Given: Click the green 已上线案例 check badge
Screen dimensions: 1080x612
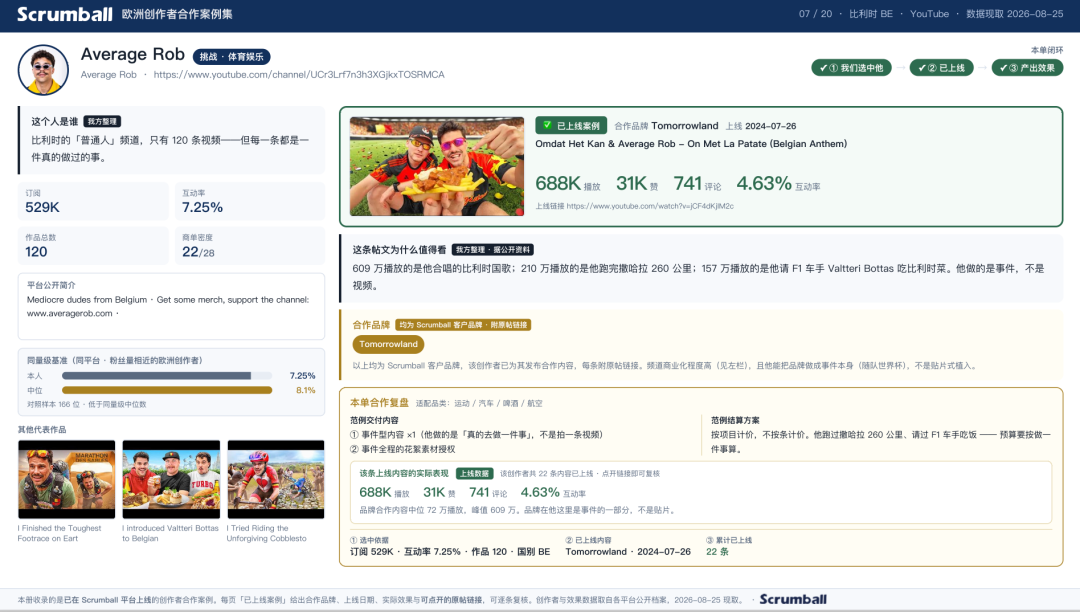Looking at the screenshot, I should tap(571, 125).
